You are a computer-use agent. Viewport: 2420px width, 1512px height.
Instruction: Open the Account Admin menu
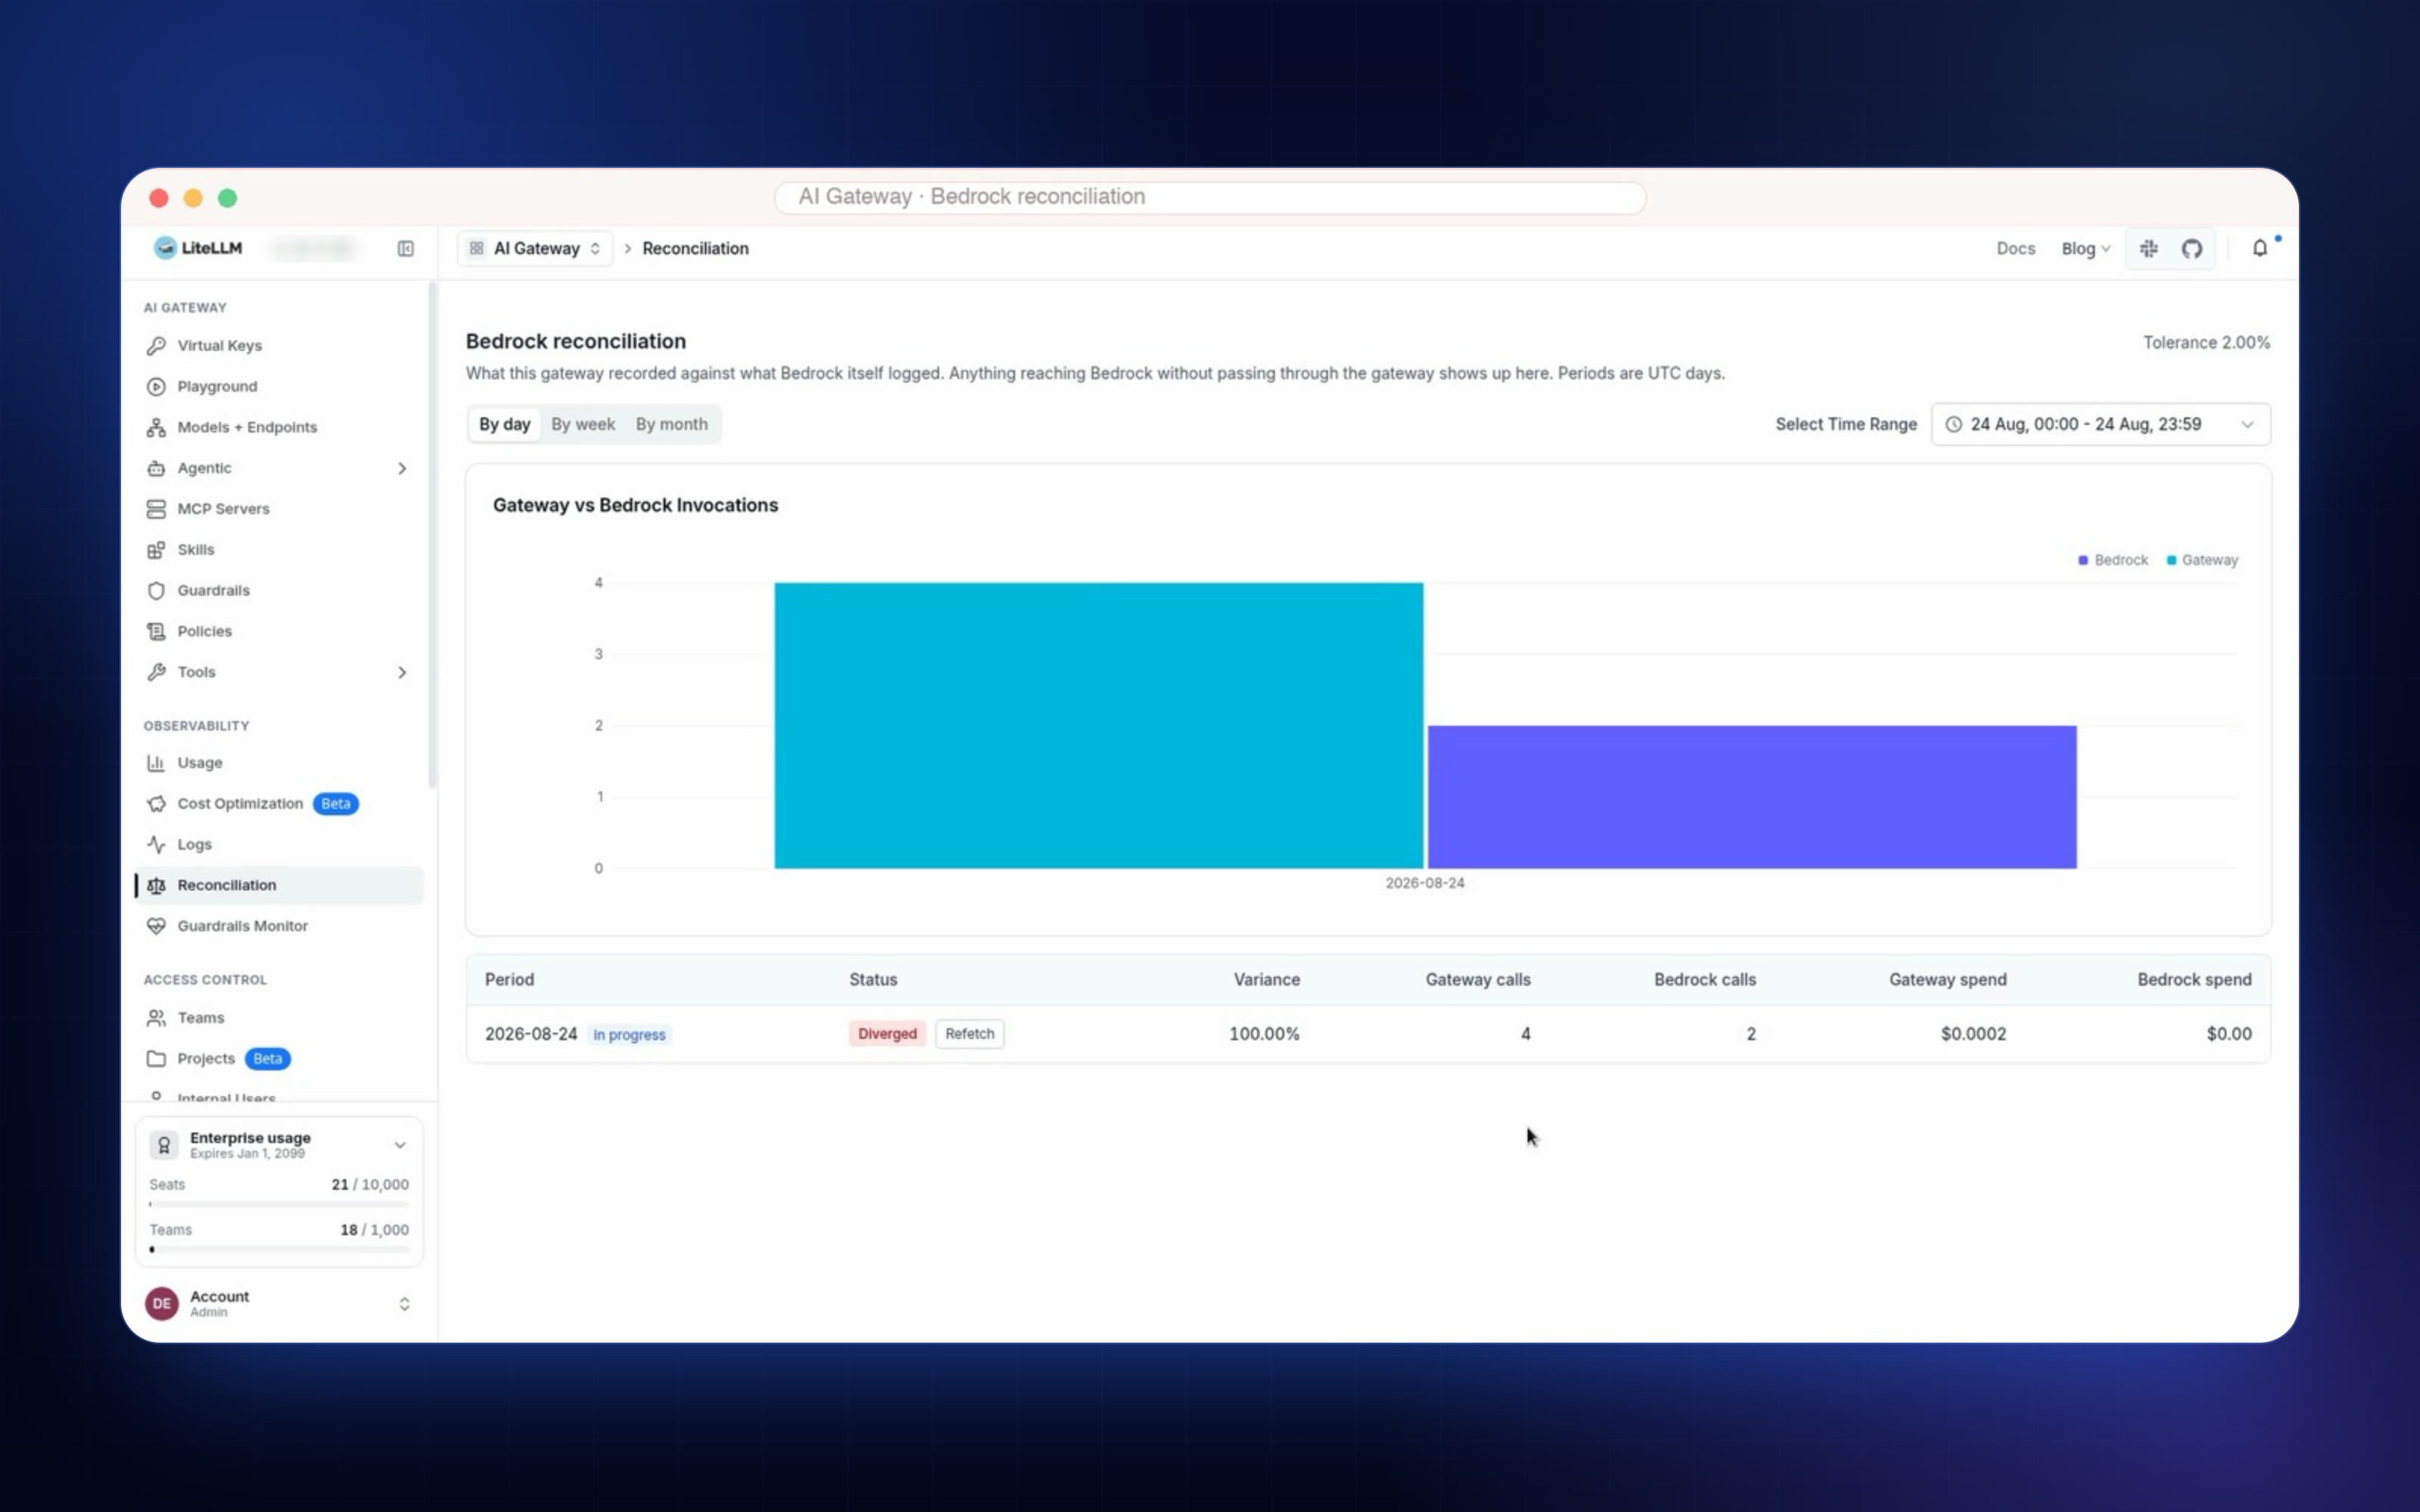click(278, 1304)
